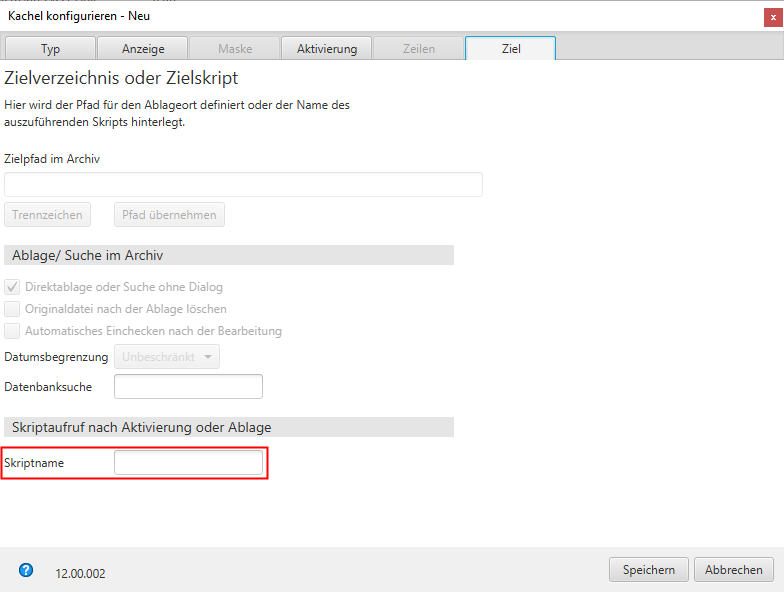Select the Ziel tab
784x592 pixels.
[x=511, y=48]
